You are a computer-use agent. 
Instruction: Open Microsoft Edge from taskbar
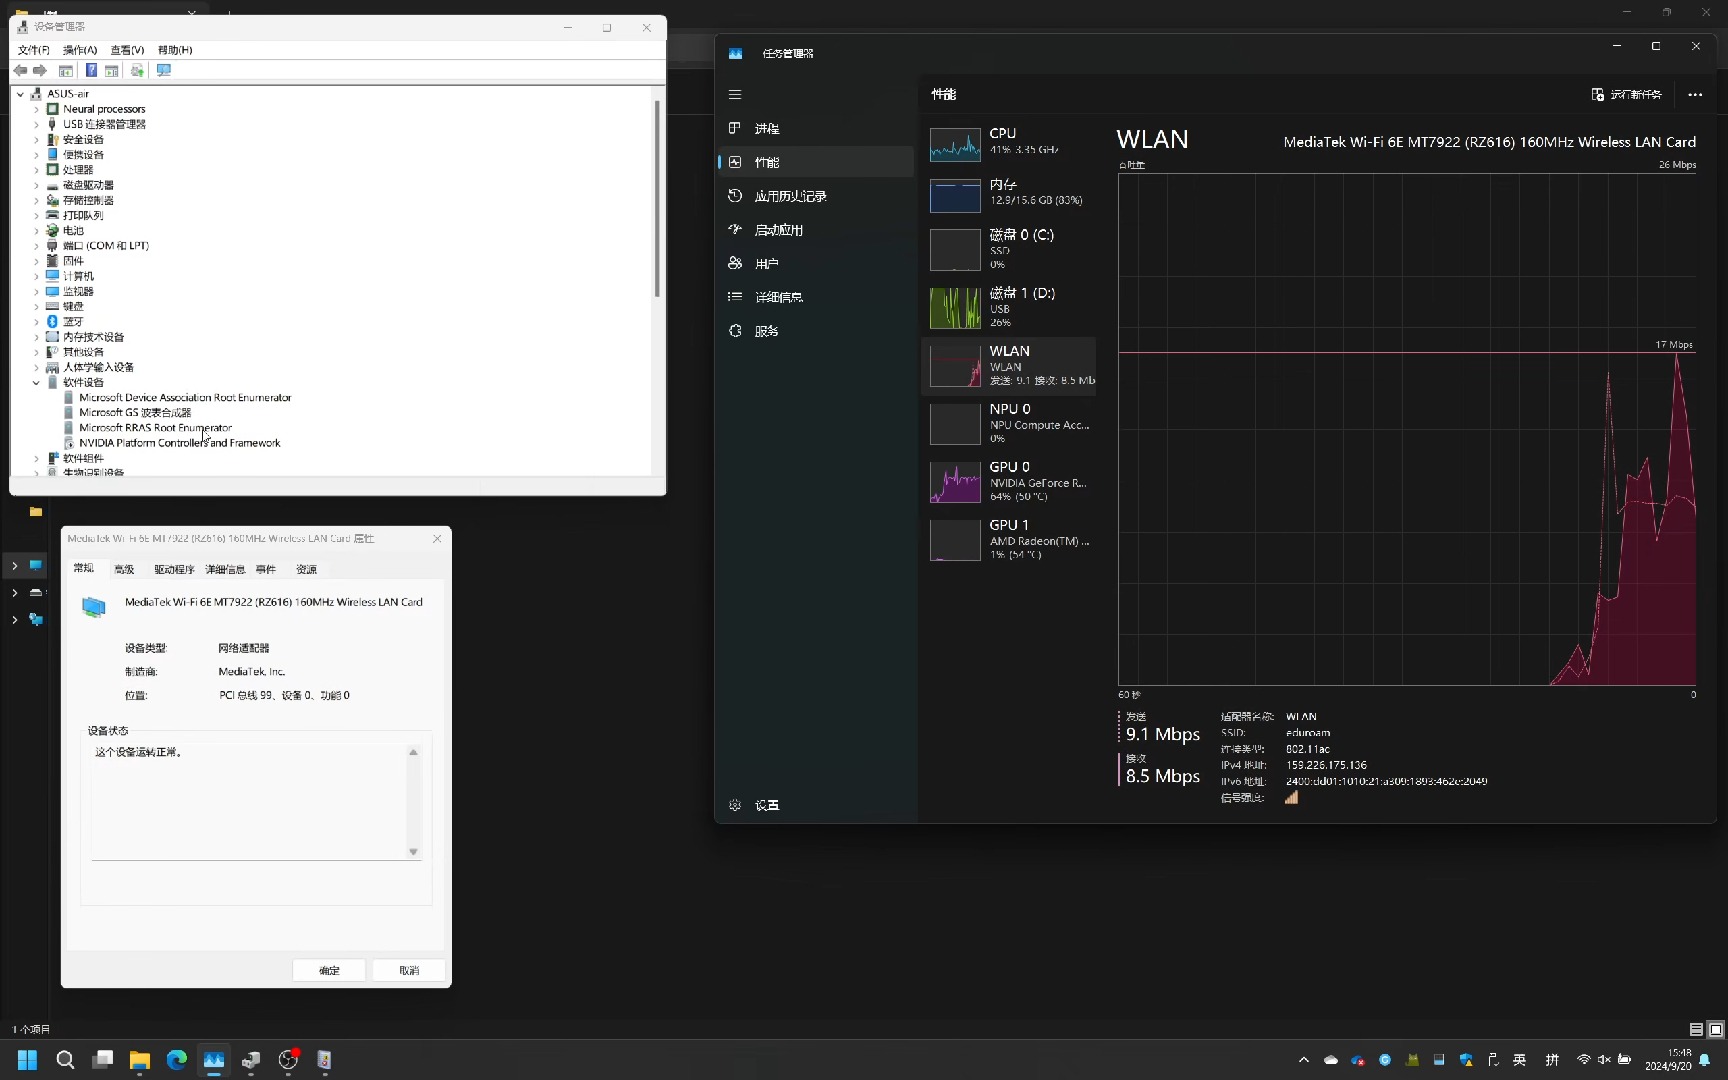(177, 1060)
